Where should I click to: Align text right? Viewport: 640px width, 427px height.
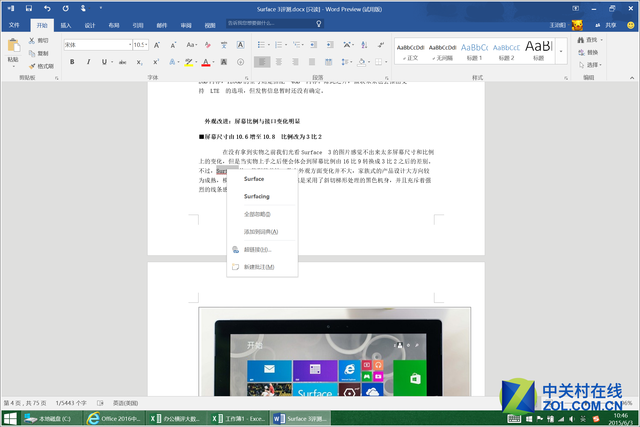click(x=295, y=62)
